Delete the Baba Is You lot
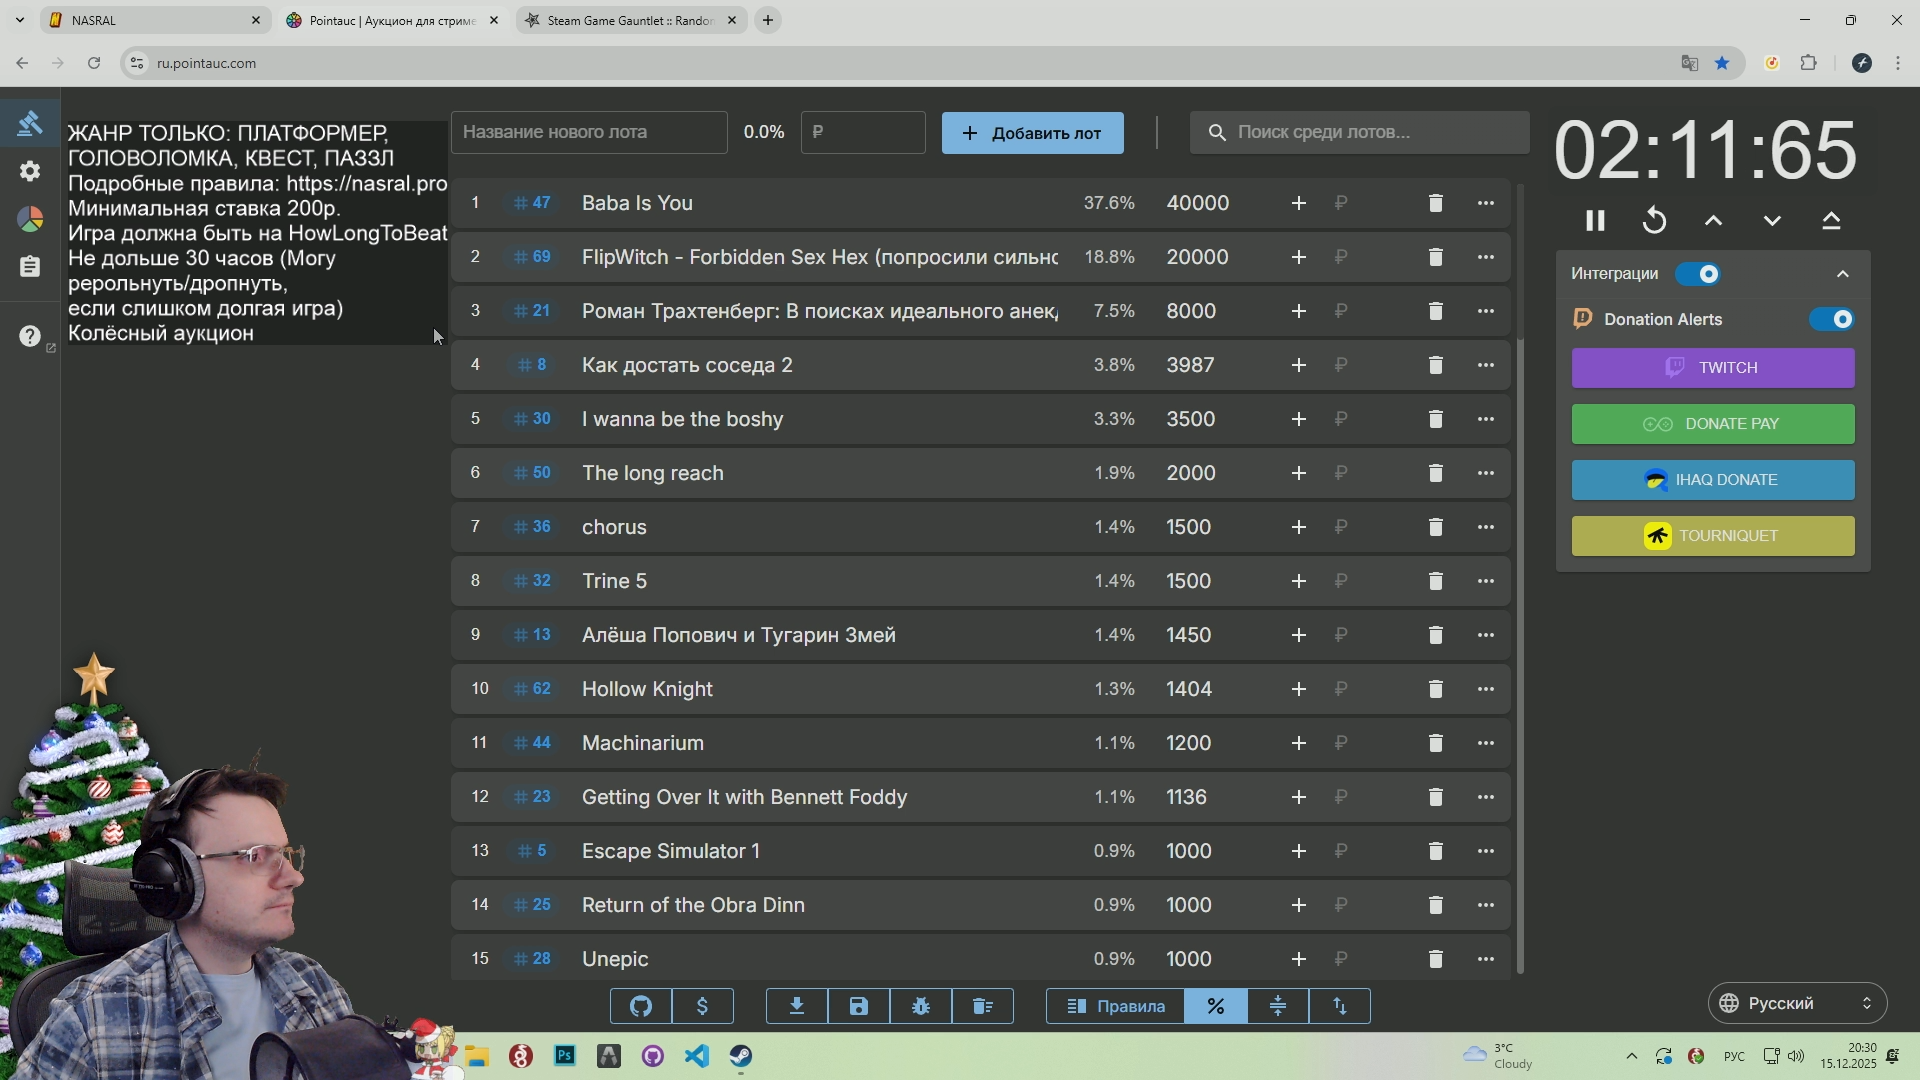 coord(1435,203)
